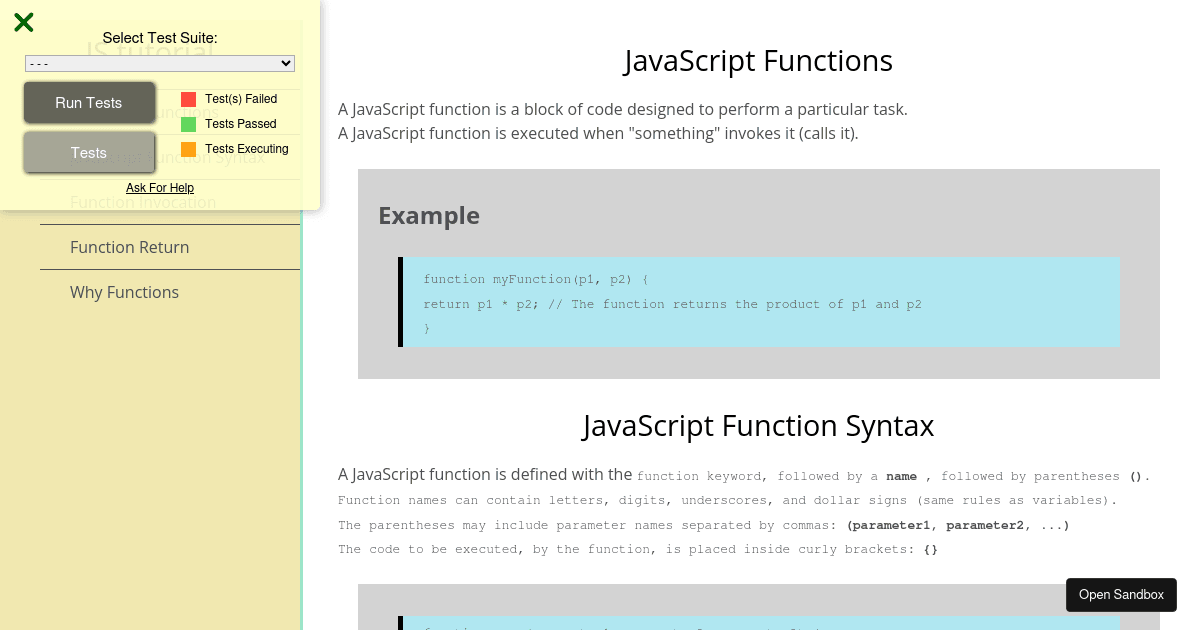Click the 'function myFunction(p1, p2) {' code line
Screen dimensions: 1200x630
[x=536, y=279]
